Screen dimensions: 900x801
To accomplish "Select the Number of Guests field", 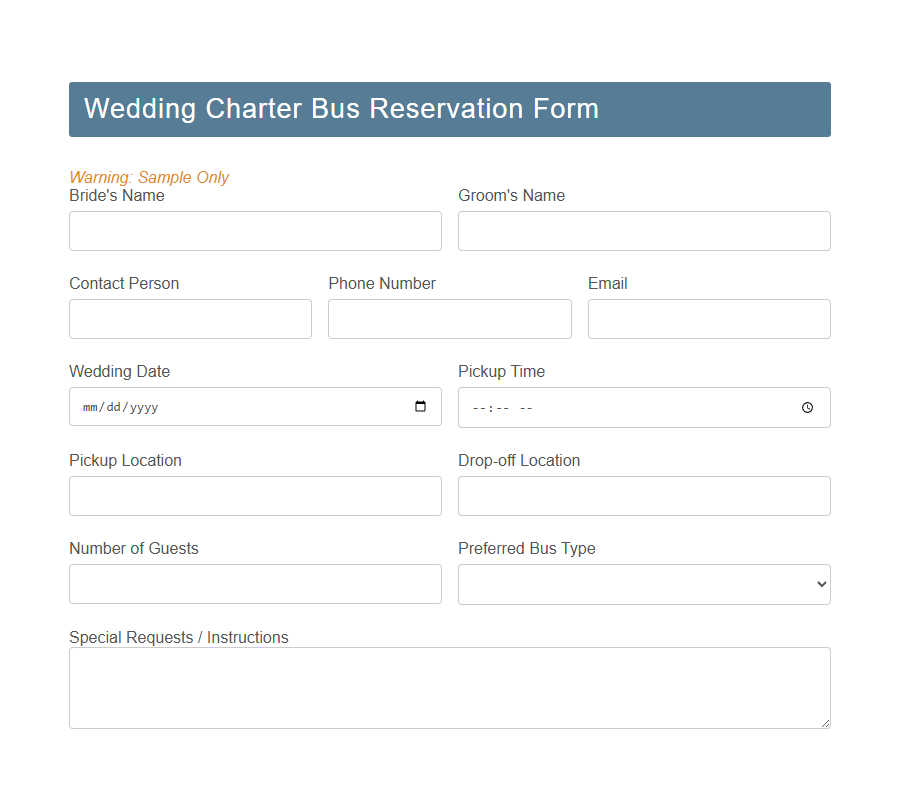I will pos(255,584).
